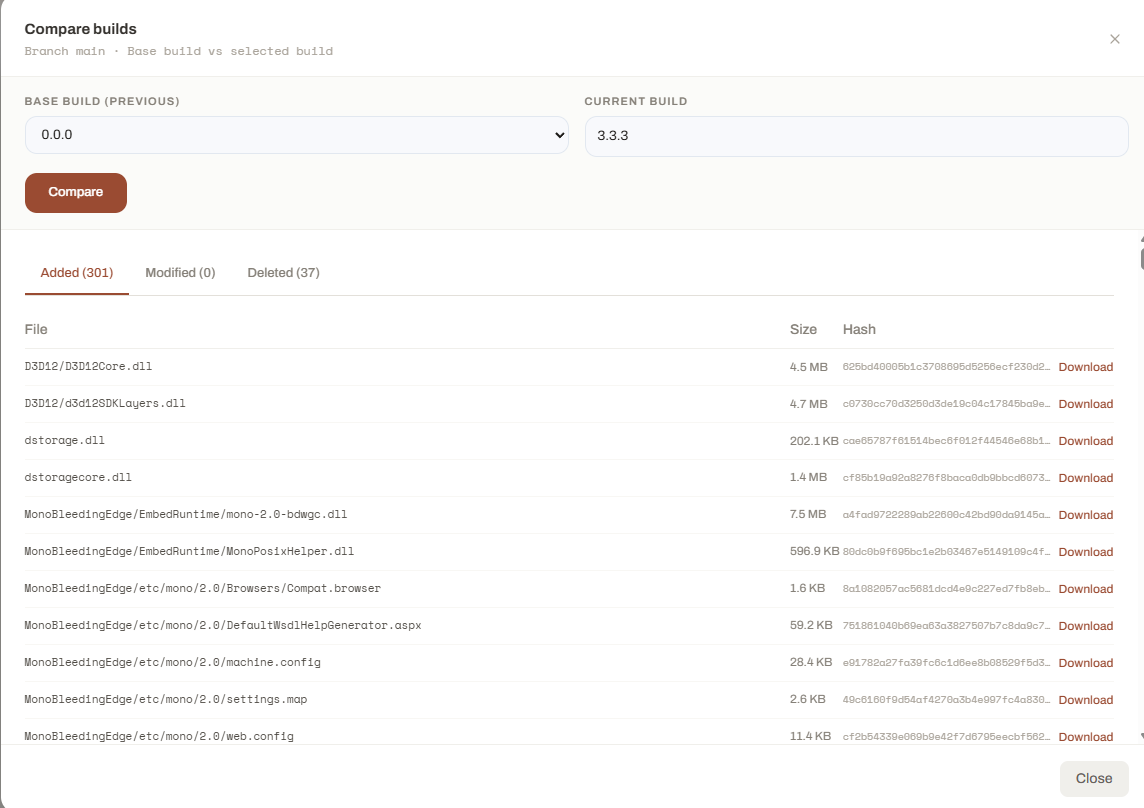The image size is (1144, 808).
Task: Select the Compat.browser file path
Action: click(203, 588)
